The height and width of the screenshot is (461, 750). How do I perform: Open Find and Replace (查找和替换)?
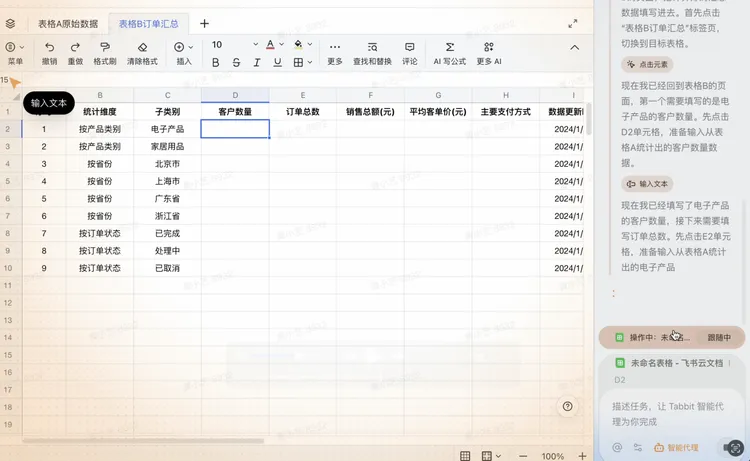[372, 47]
